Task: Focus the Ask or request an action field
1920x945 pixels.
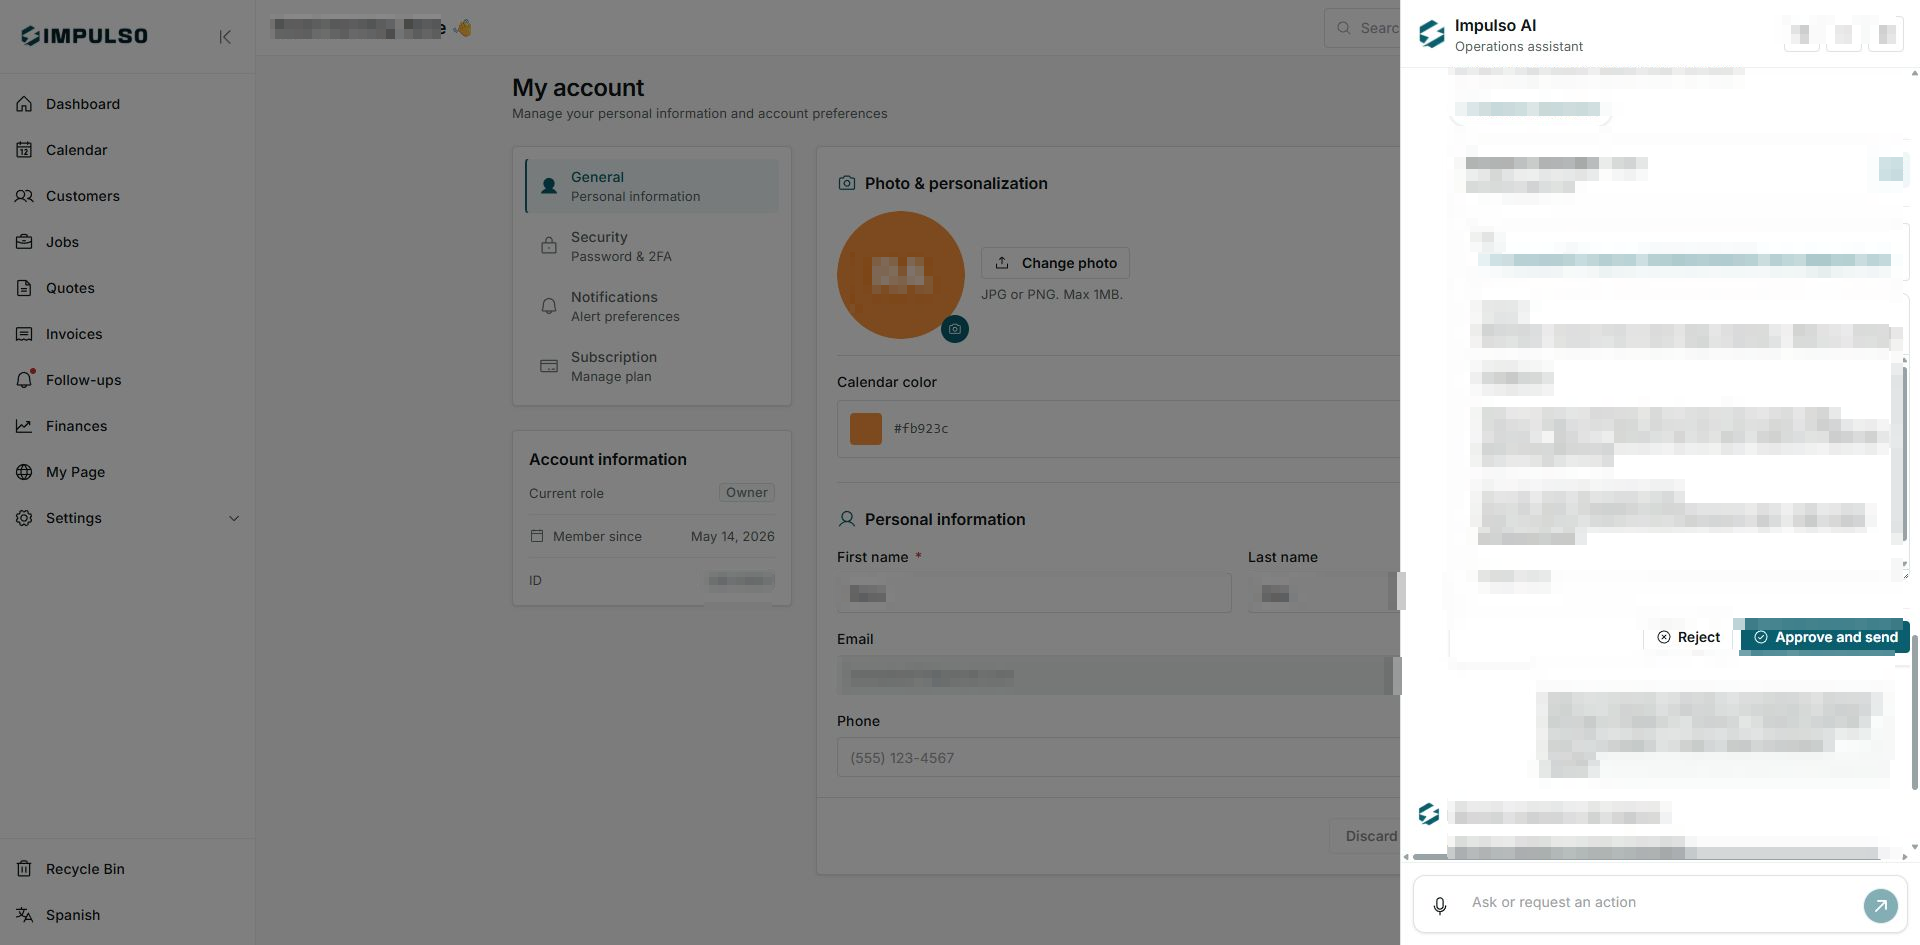Action: [x=1660, y=903]
